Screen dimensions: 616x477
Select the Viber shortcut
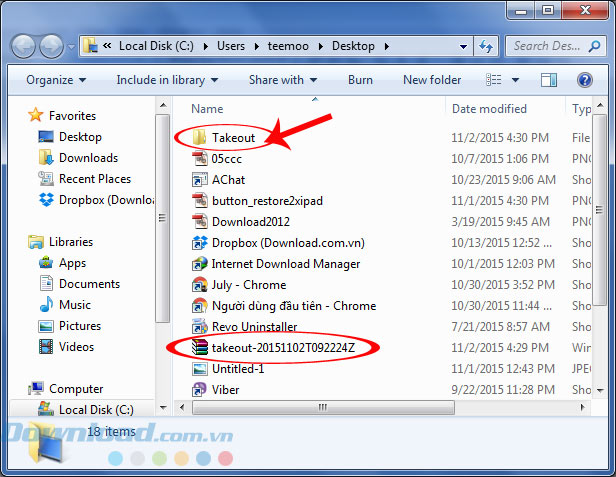(225, 390)
